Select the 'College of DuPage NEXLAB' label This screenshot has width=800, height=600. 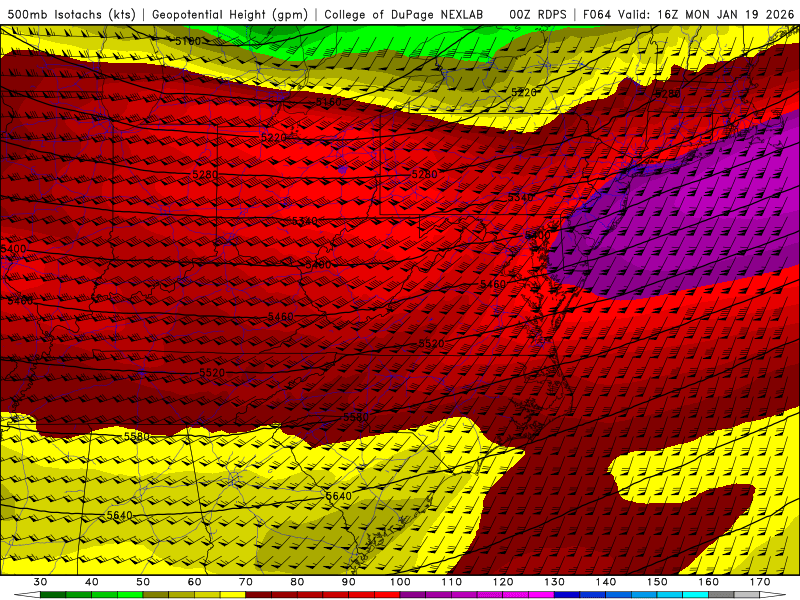pyautogui.click(x=404, y=15)
